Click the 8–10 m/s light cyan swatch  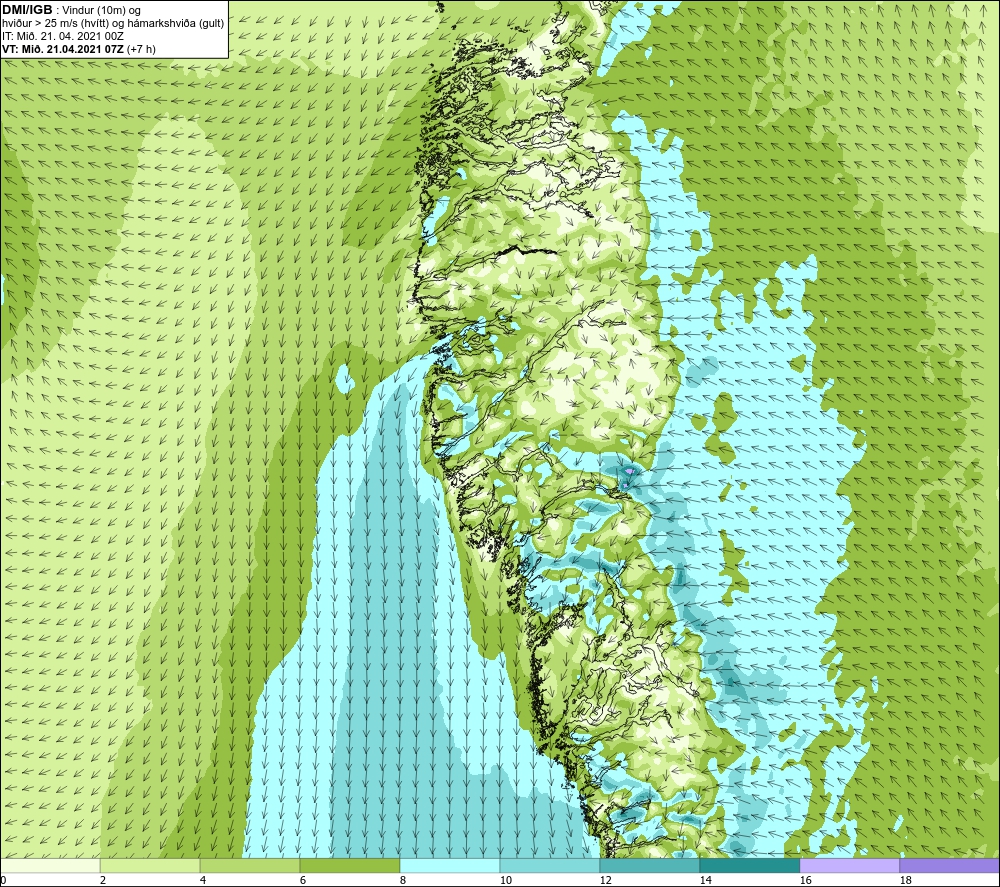450,865
